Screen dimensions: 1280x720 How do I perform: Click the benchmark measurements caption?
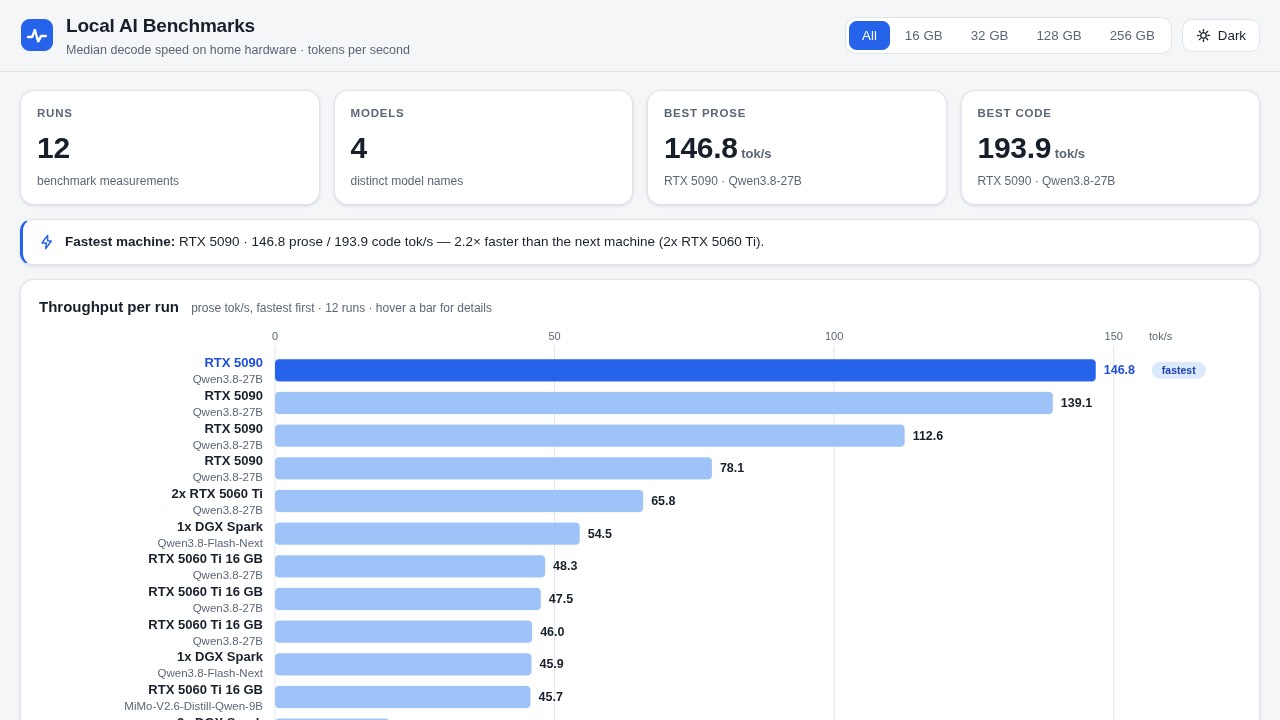108,181
